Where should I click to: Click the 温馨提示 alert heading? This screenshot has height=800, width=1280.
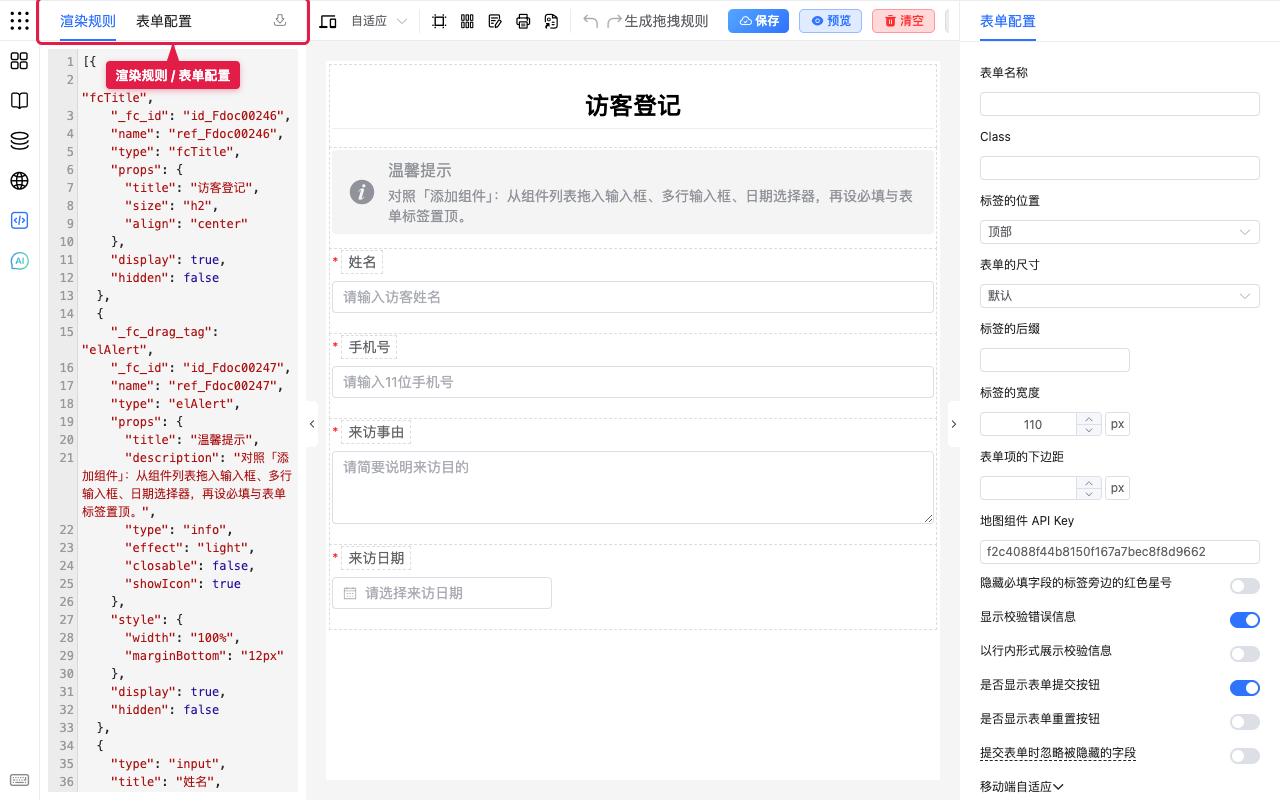click(420, 171)
